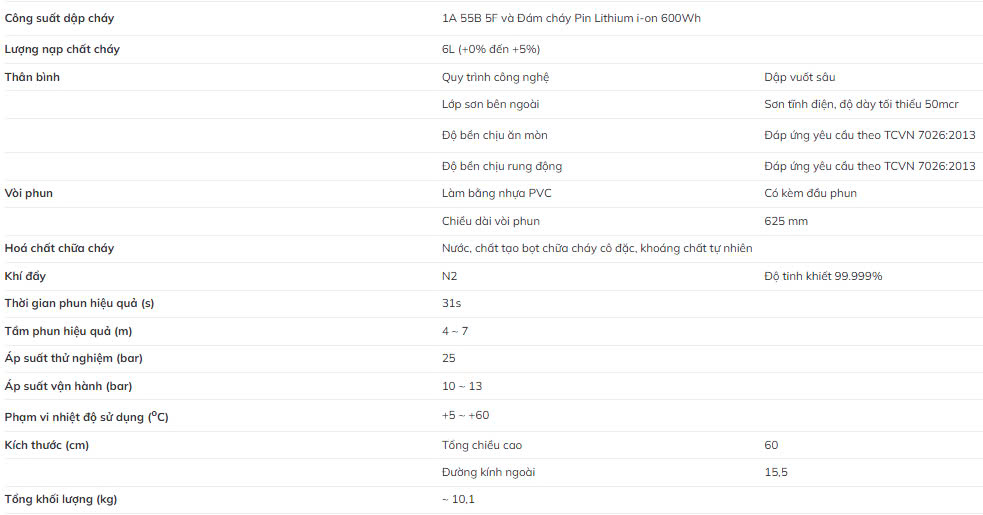Select the "~ 10,1" total weight value
Viewport: 983px width, 515px height.
coord(458,499)
